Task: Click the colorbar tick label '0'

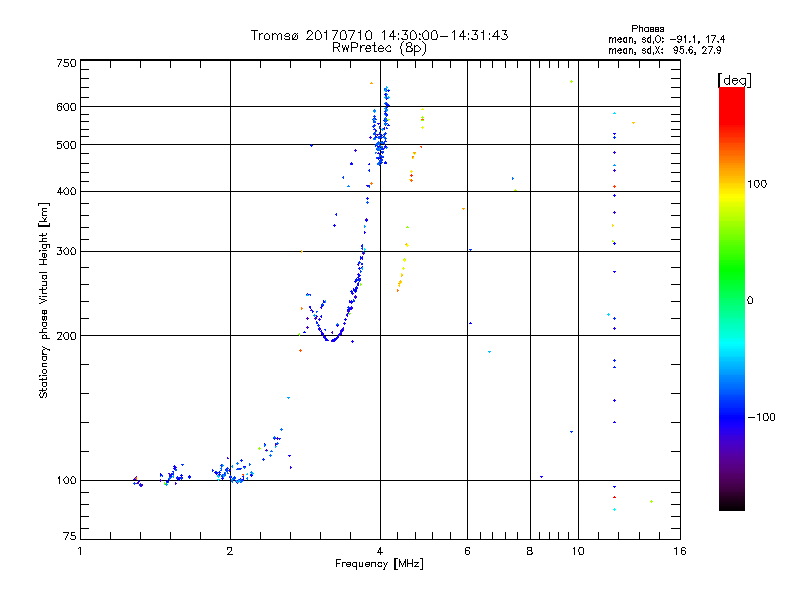Action: point(750,301)
